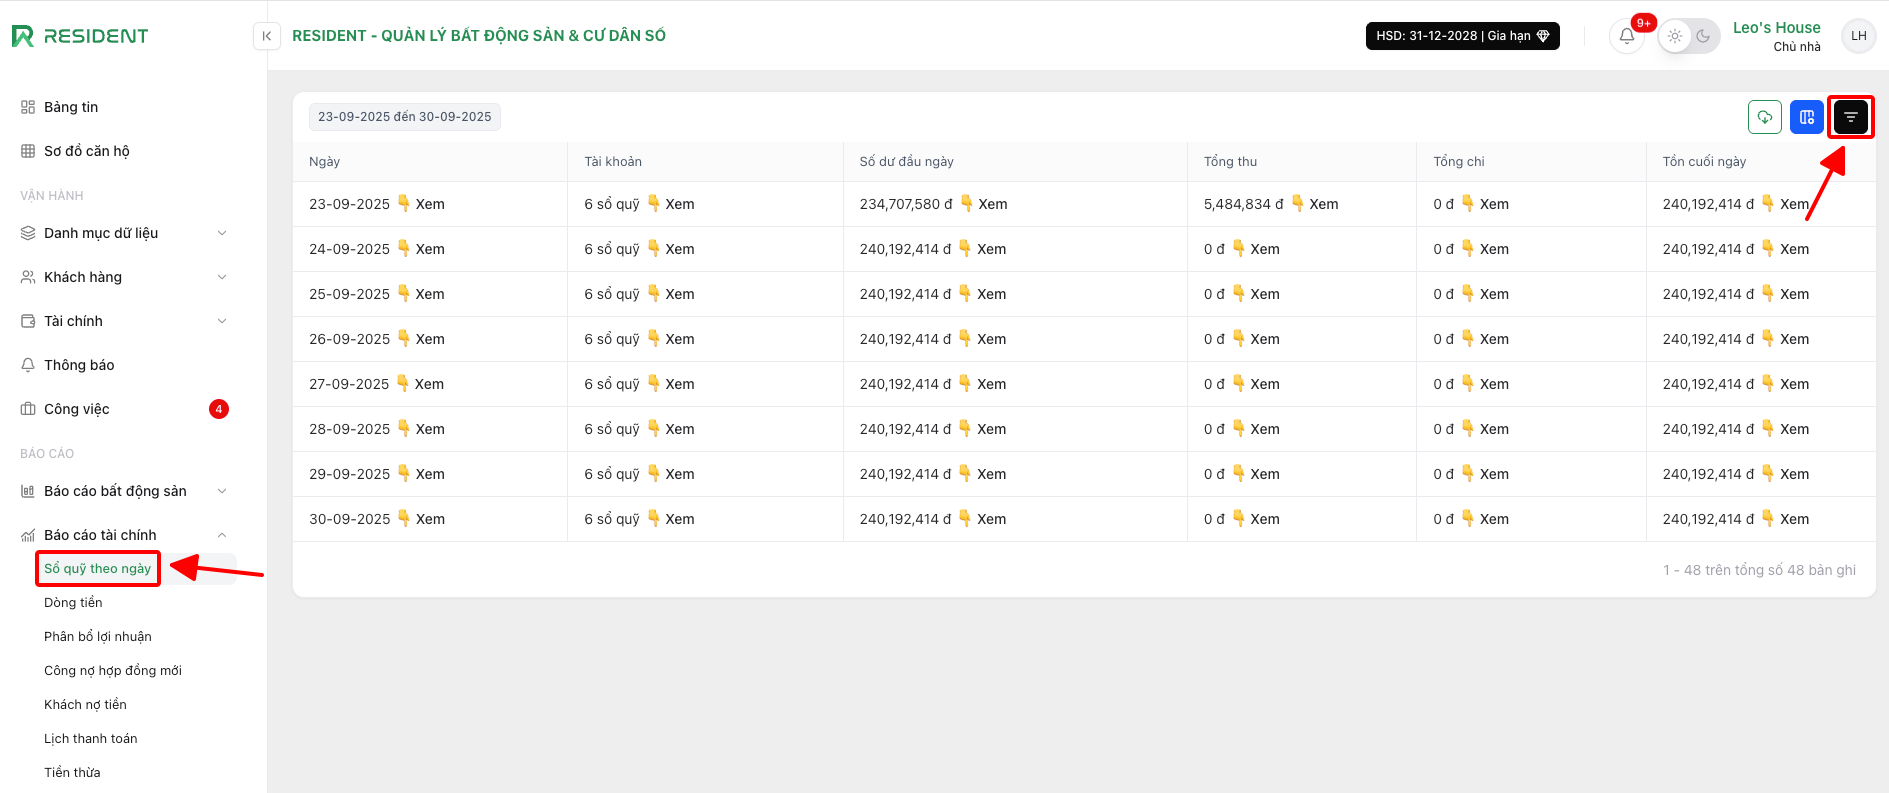Open the date range 23-09-2025 đến 30-09-2025
The image size is (1889, 793).
pos(405,117)
